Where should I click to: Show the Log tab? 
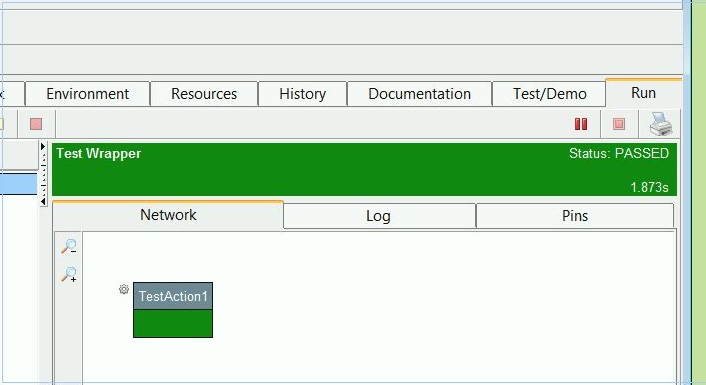tap(378, 216)
